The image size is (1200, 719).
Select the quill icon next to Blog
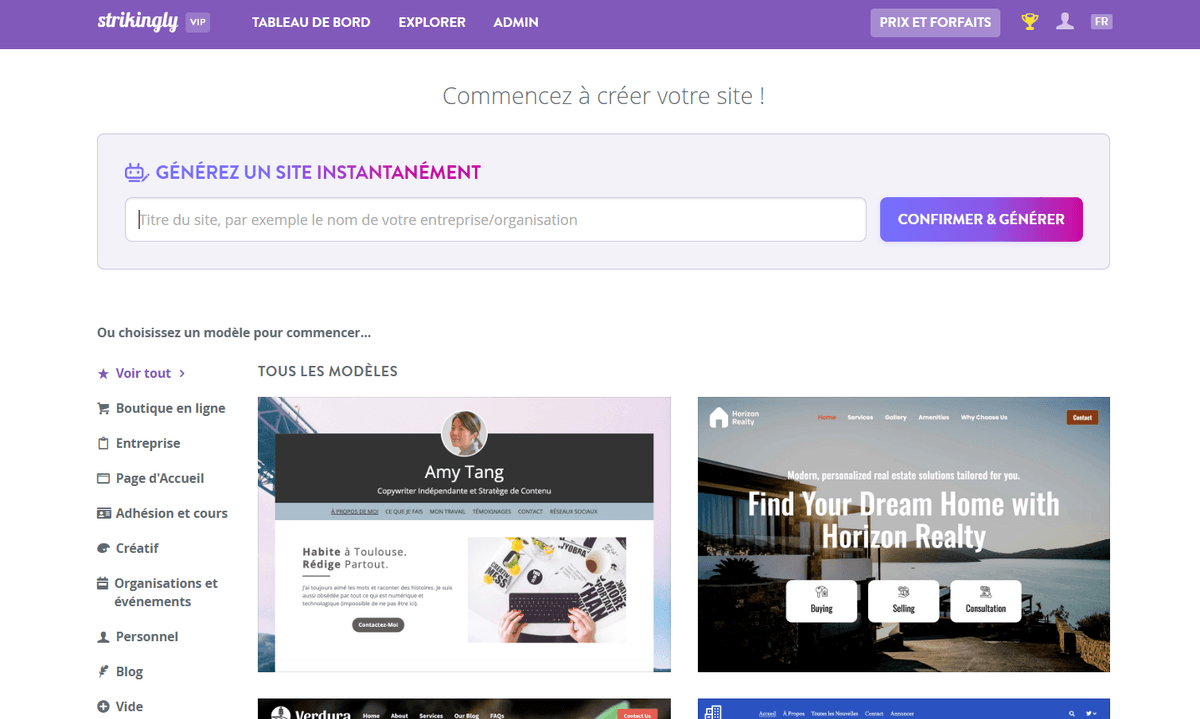tap(102, 670)
